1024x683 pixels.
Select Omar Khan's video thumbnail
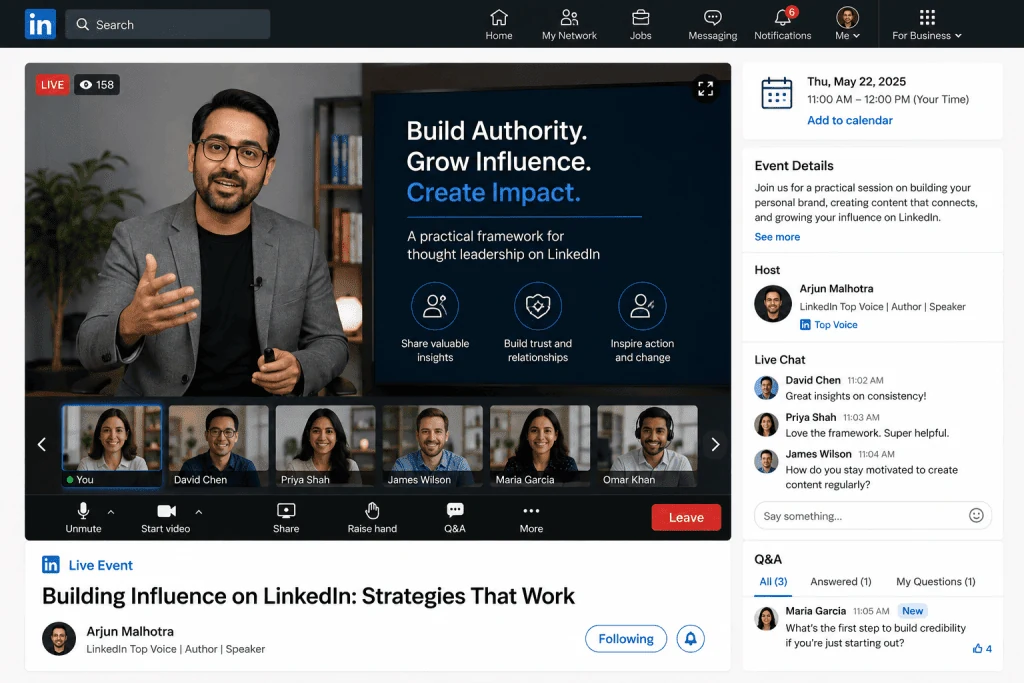647,446
